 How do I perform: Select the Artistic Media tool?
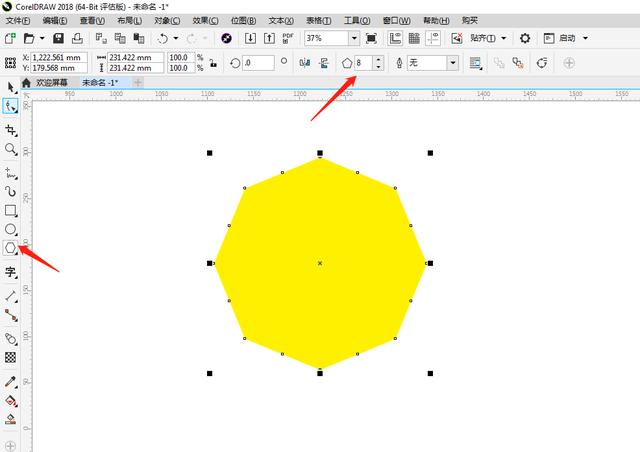tap(10, 191)
